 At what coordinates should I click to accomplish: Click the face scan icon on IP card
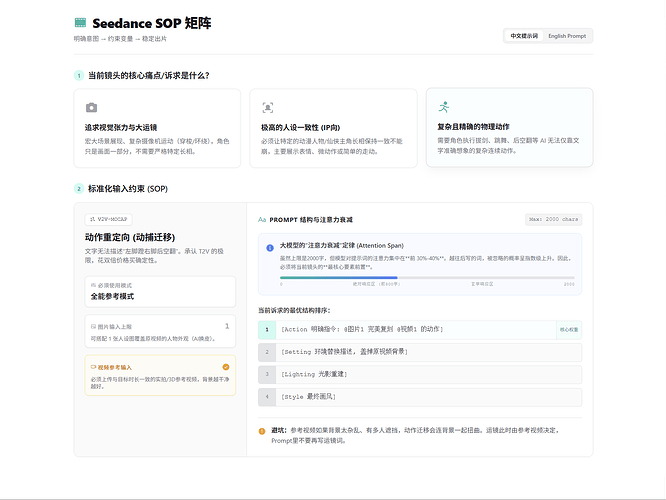pos(268,107)
